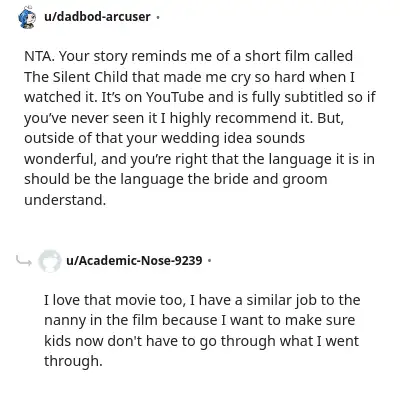Click the dot separator after dadbod-arcuser
This screenshot has width=400, height=397.
158,17
